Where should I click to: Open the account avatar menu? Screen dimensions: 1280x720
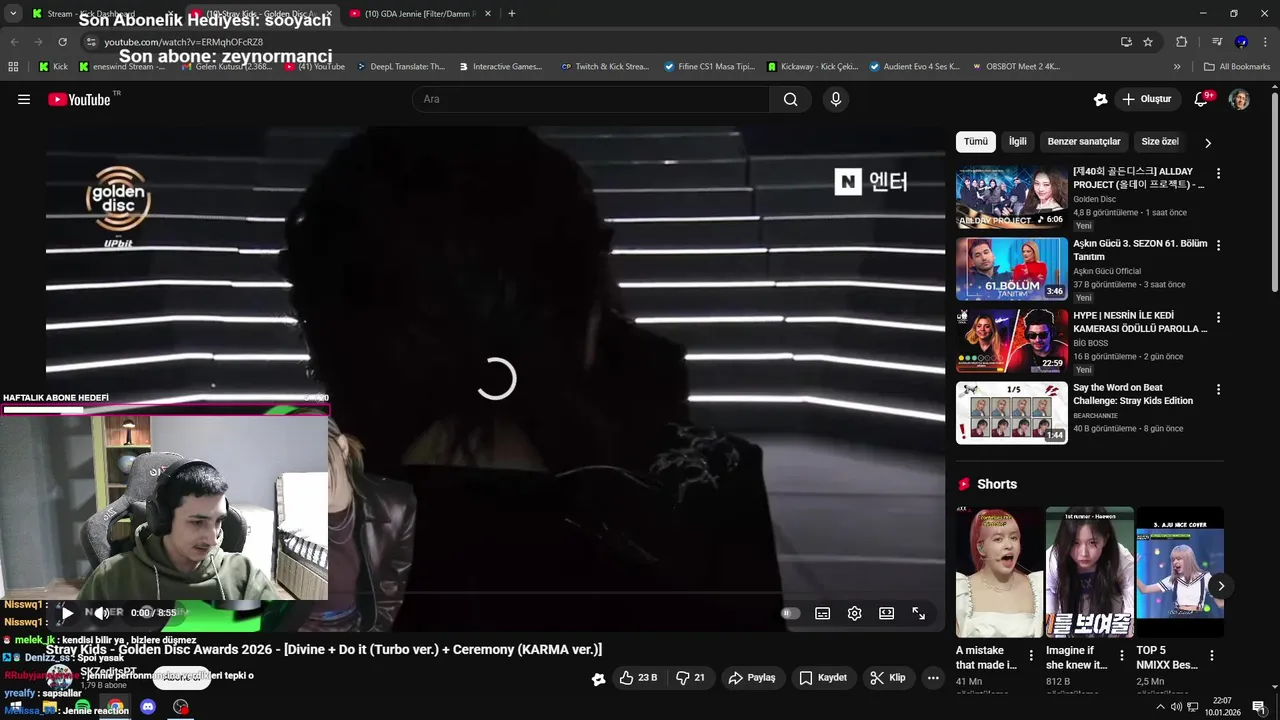tap(1239, 99)
